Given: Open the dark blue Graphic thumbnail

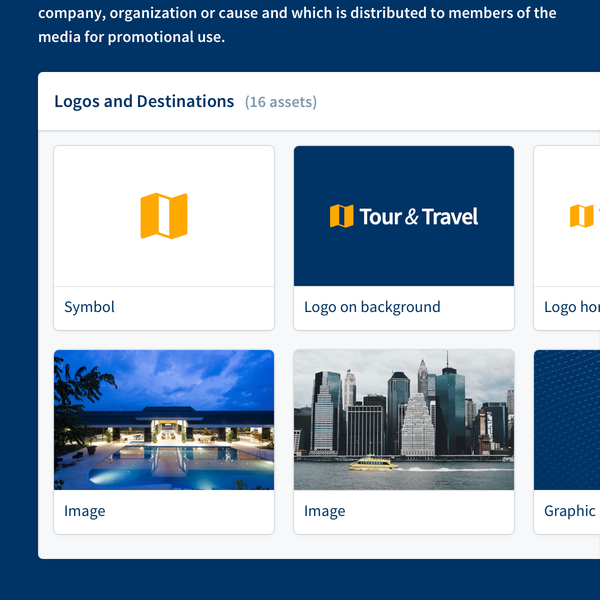Looking at the screenshot, I should pyautogui.click(x=567, y=420).
